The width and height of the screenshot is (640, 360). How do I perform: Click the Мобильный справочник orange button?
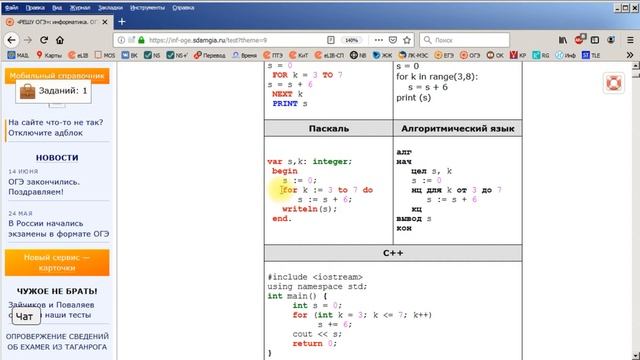57,76
